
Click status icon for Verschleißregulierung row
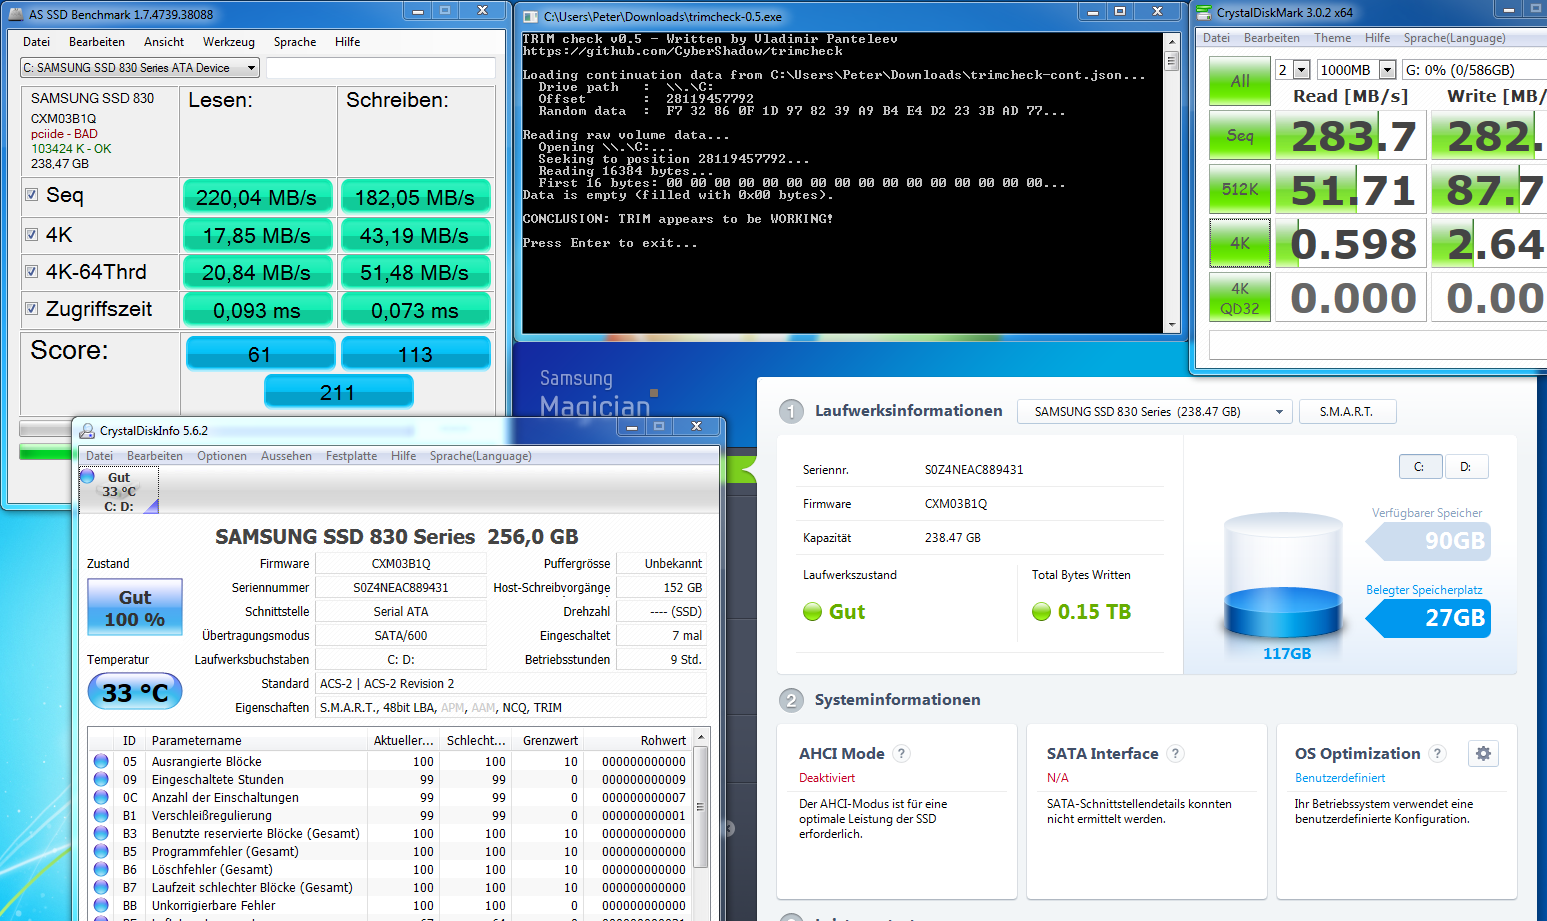pos(101,815)
